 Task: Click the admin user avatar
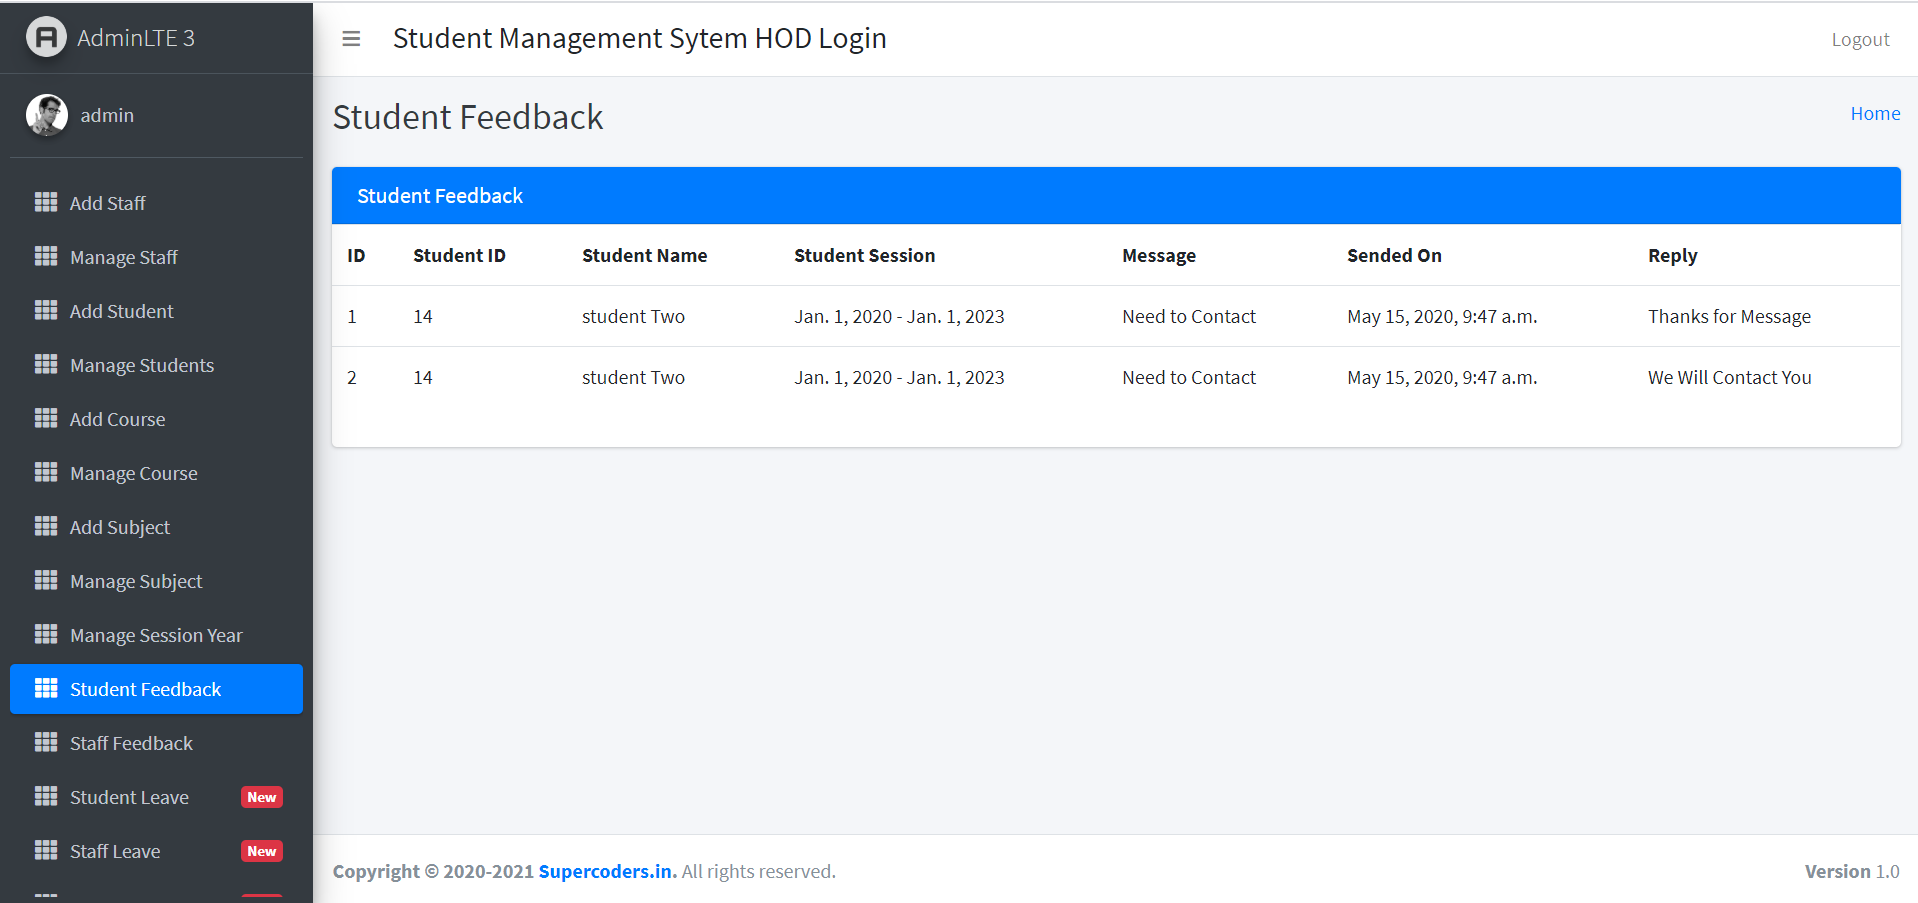tap(47, 115)
